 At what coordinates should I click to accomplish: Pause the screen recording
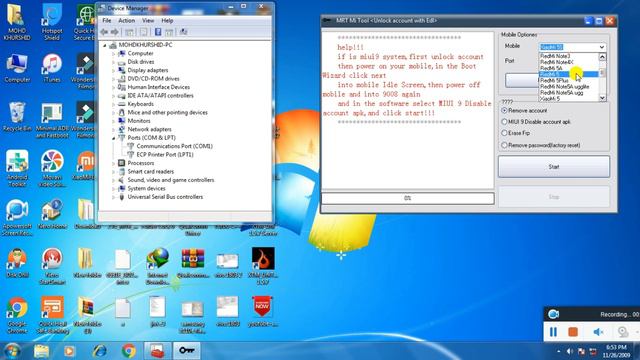coord(553,332)
